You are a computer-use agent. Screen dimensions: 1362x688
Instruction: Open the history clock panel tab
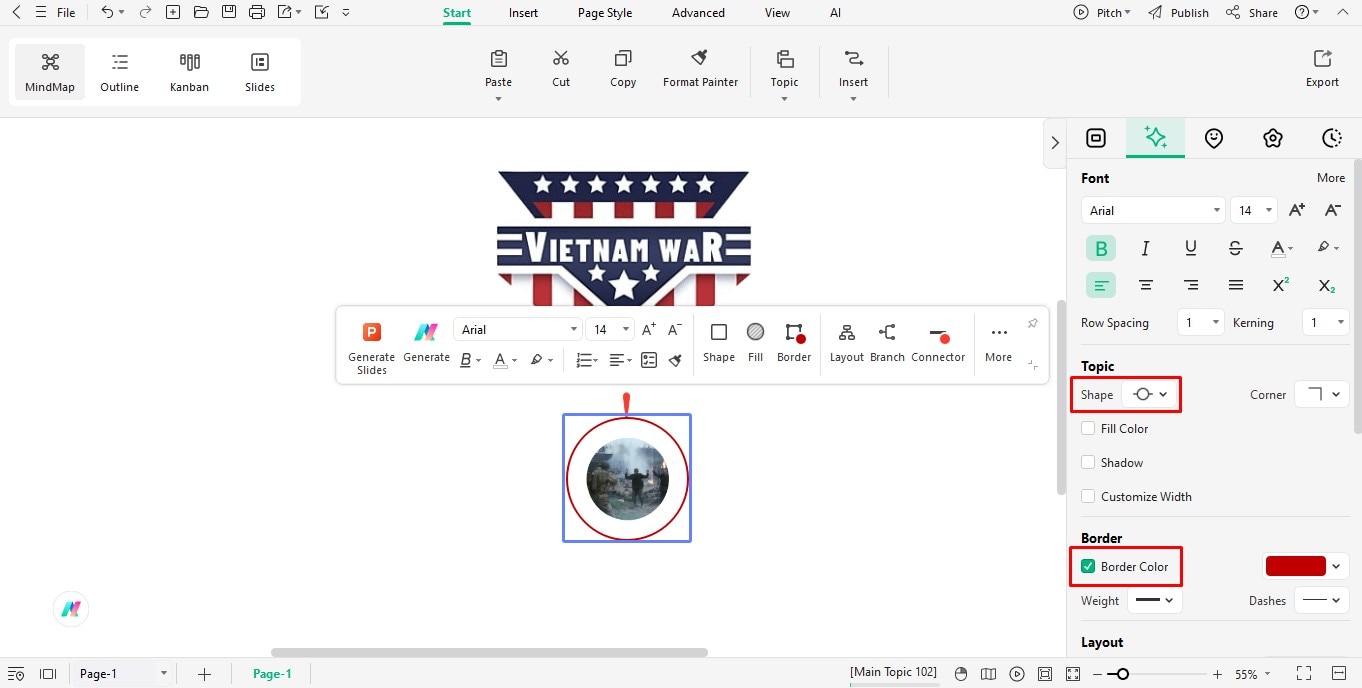pos(1331,138)
